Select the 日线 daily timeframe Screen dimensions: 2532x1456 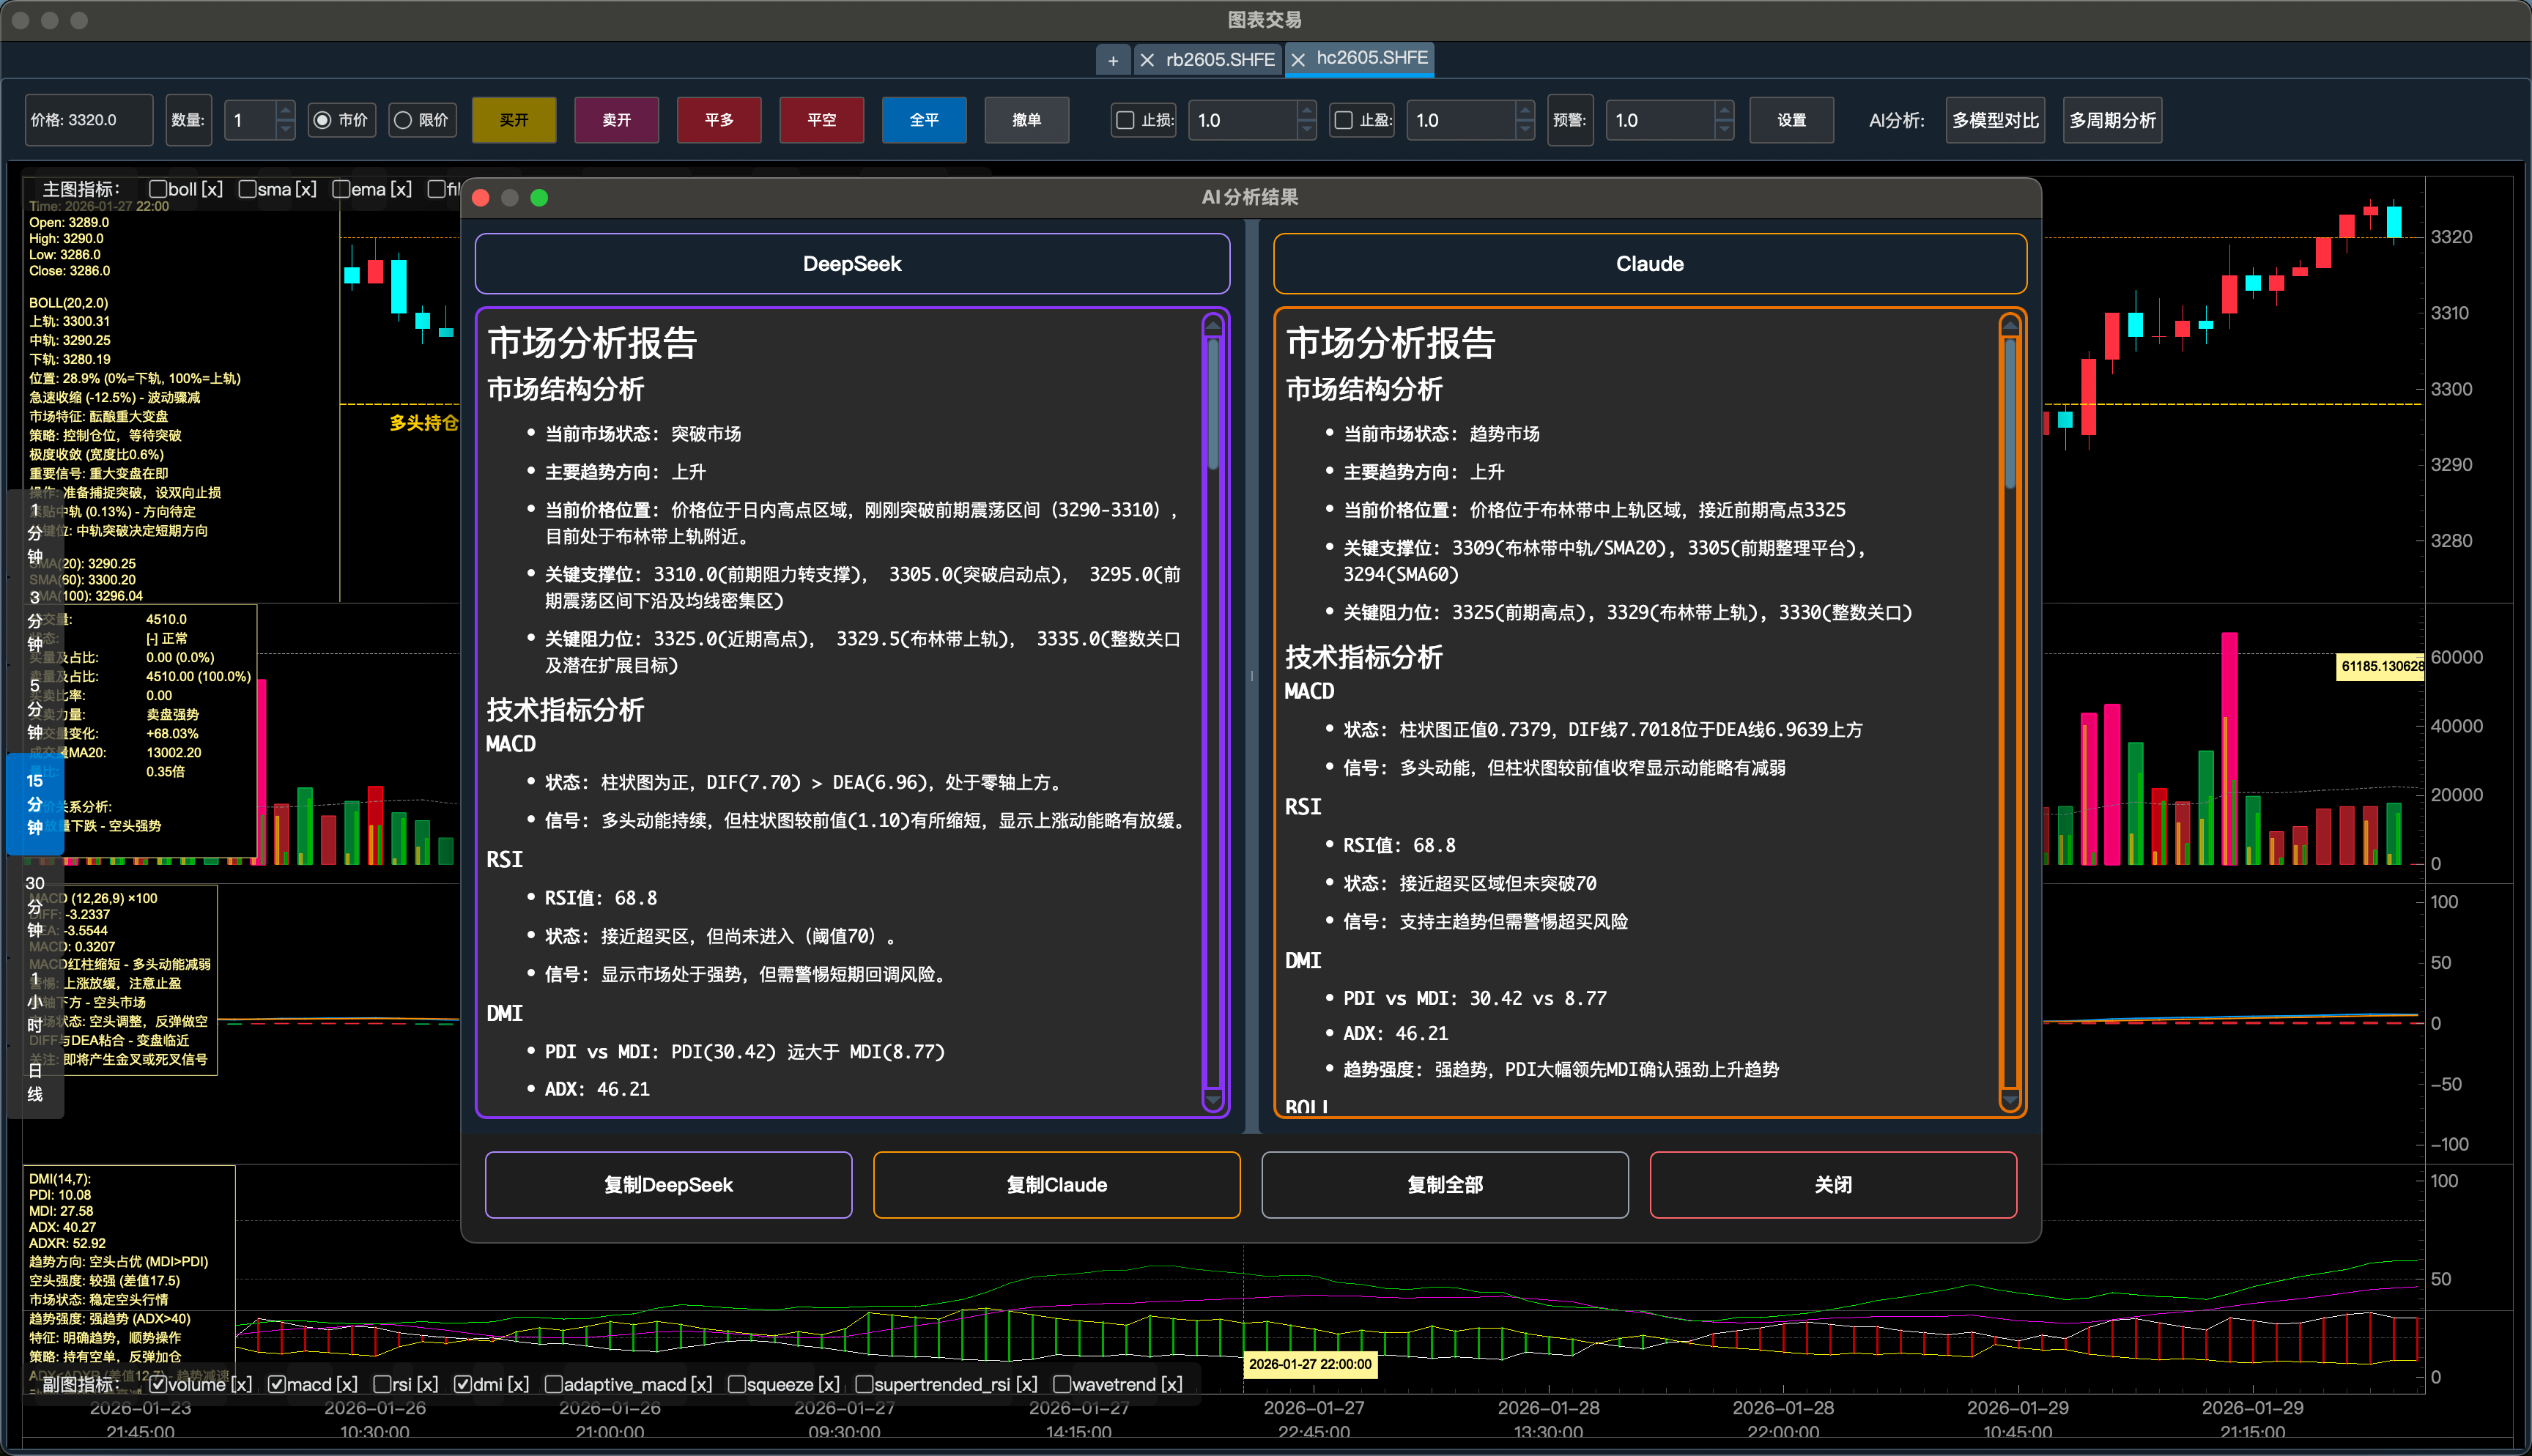click(x=35, y=1085)
